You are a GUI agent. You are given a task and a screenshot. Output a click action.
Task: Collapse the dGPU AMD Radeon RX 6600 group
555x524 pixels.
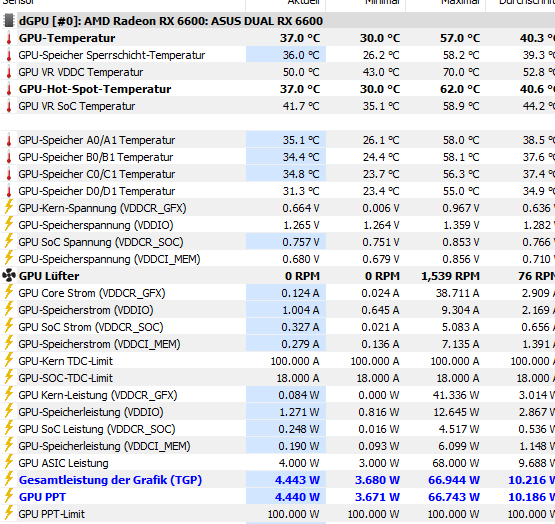pos(9,21)
